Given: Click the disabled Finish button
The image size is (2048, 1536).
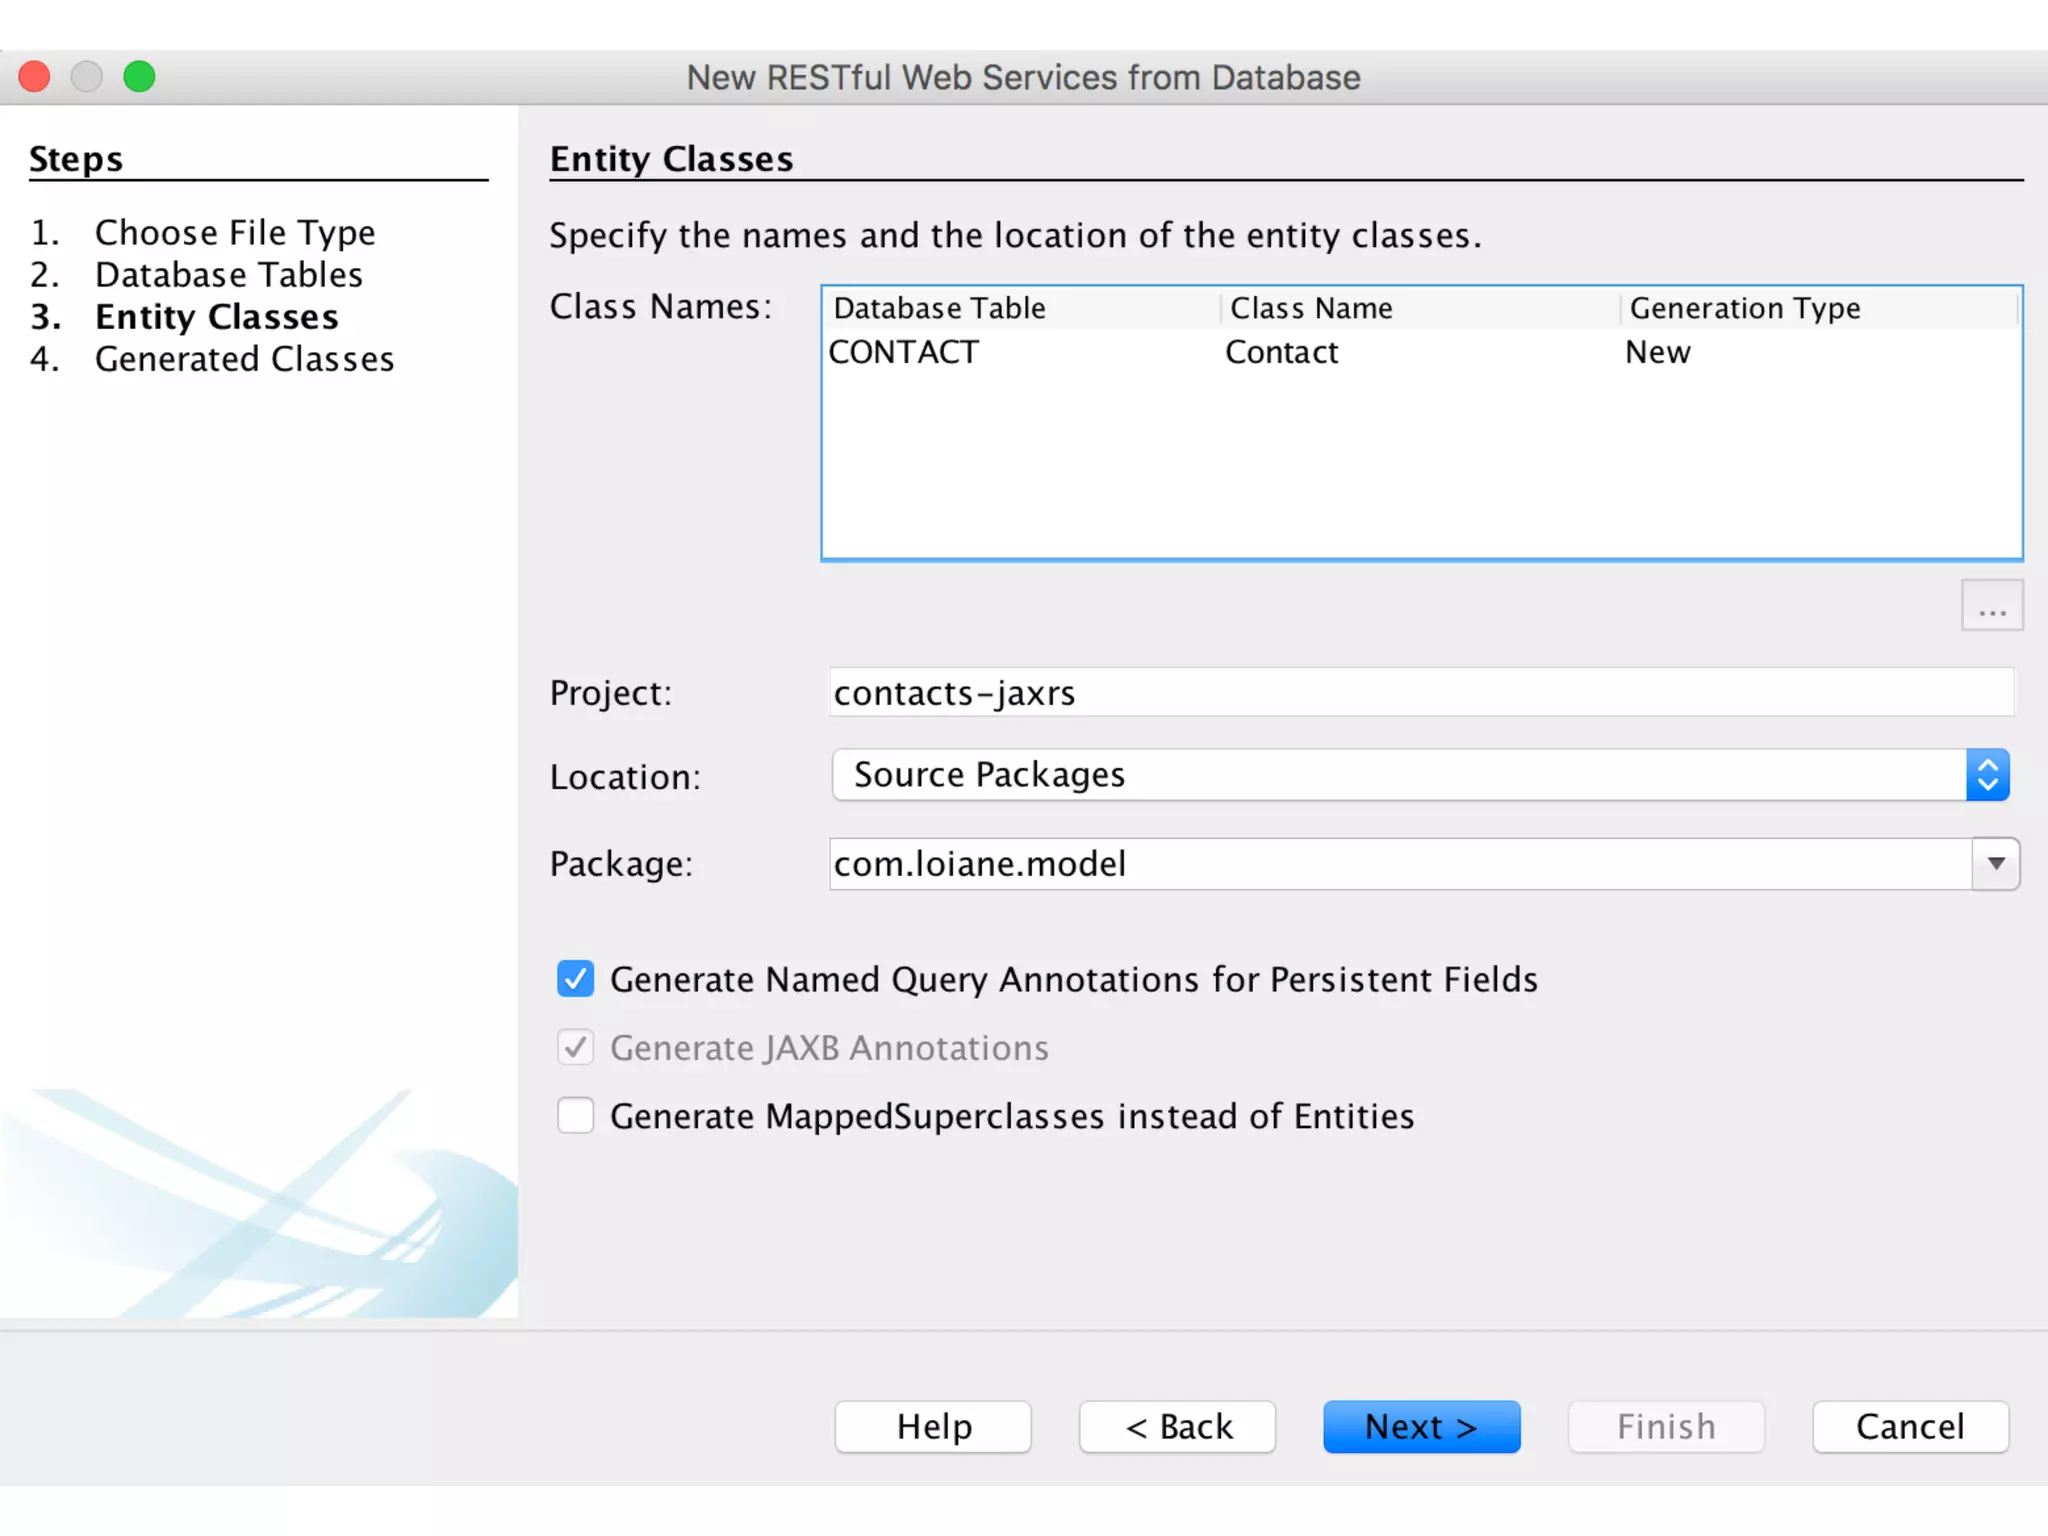Looking at the screenshot, I should click(1665, 1426).
